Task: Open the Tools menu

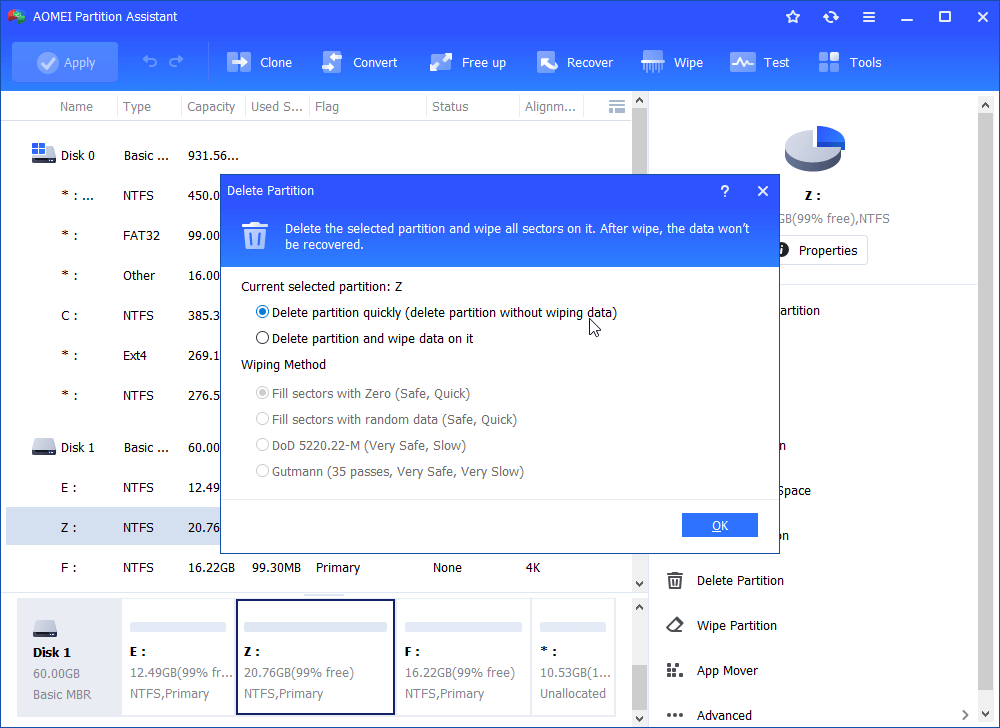Action: coord(849,62)
